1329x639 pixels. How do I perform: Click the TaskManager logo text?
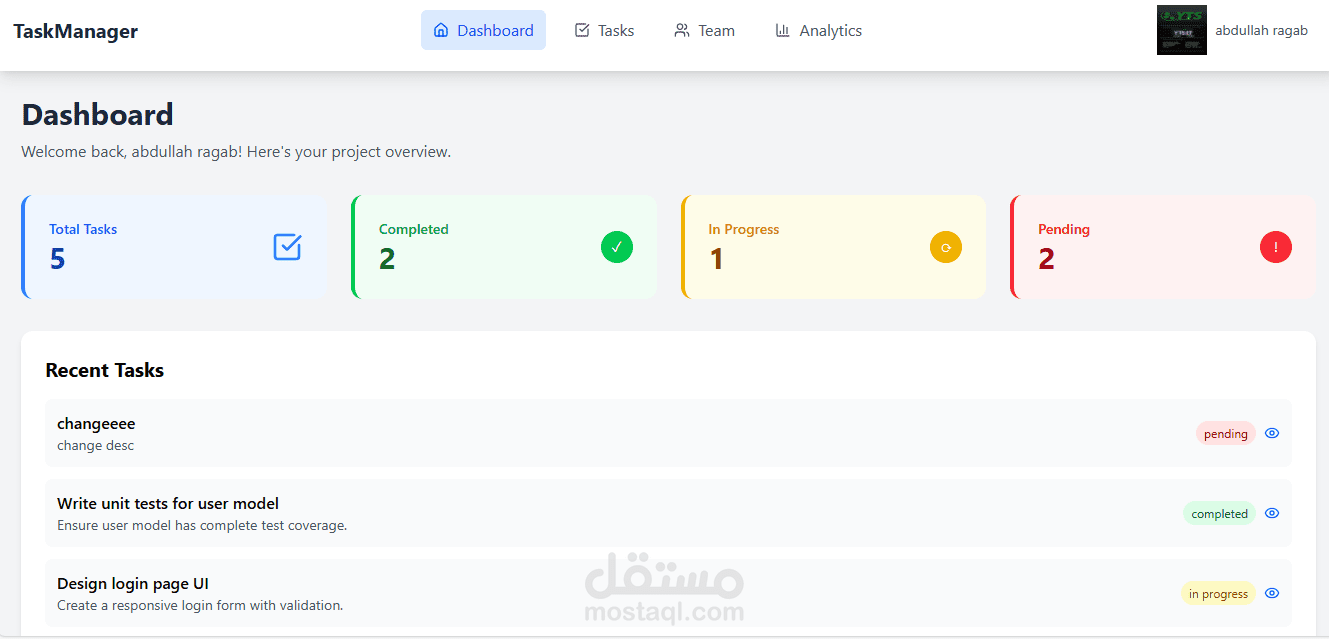point(75,30)
